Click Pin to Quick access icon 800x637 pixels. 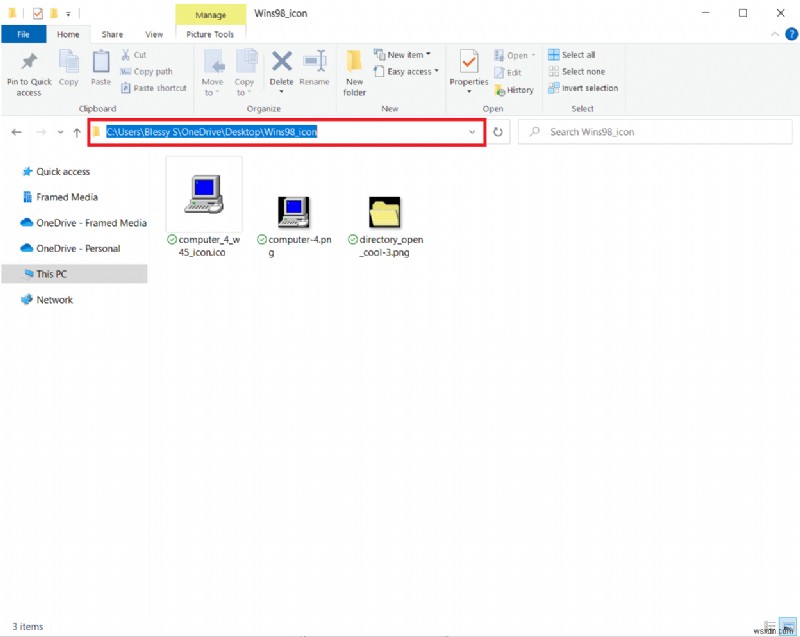tap(29, 62)
